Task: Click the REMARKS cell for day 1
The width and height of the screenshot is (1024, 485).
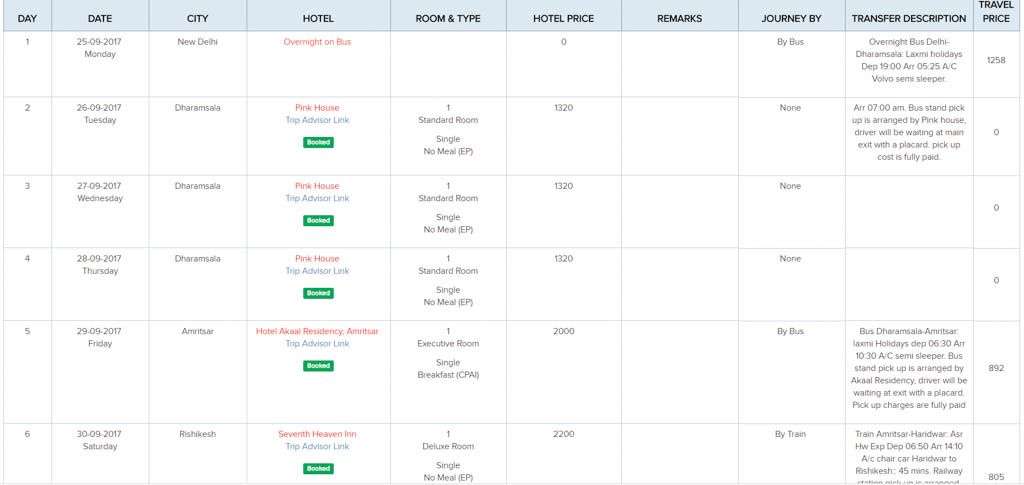Action: pyautogui.click(x=680, y=64)
